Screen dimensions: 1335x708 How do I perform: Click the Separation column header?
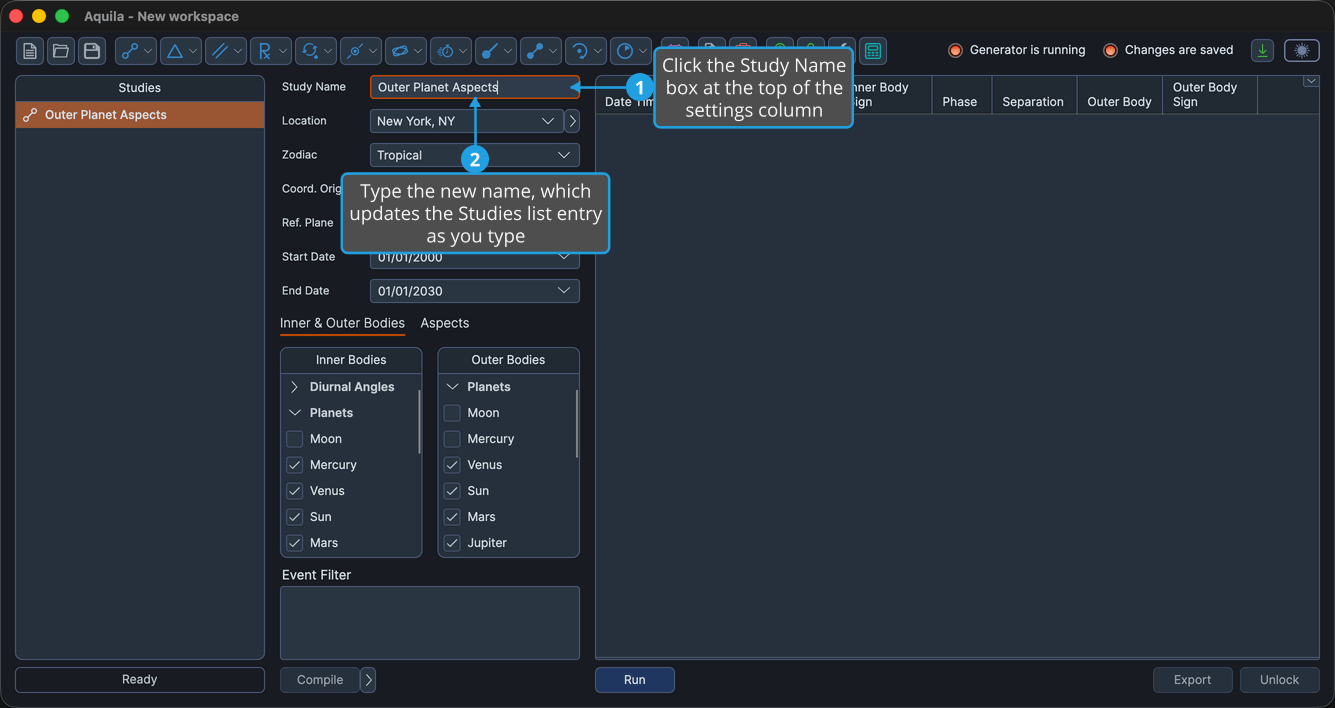(x=1034, y=95)
